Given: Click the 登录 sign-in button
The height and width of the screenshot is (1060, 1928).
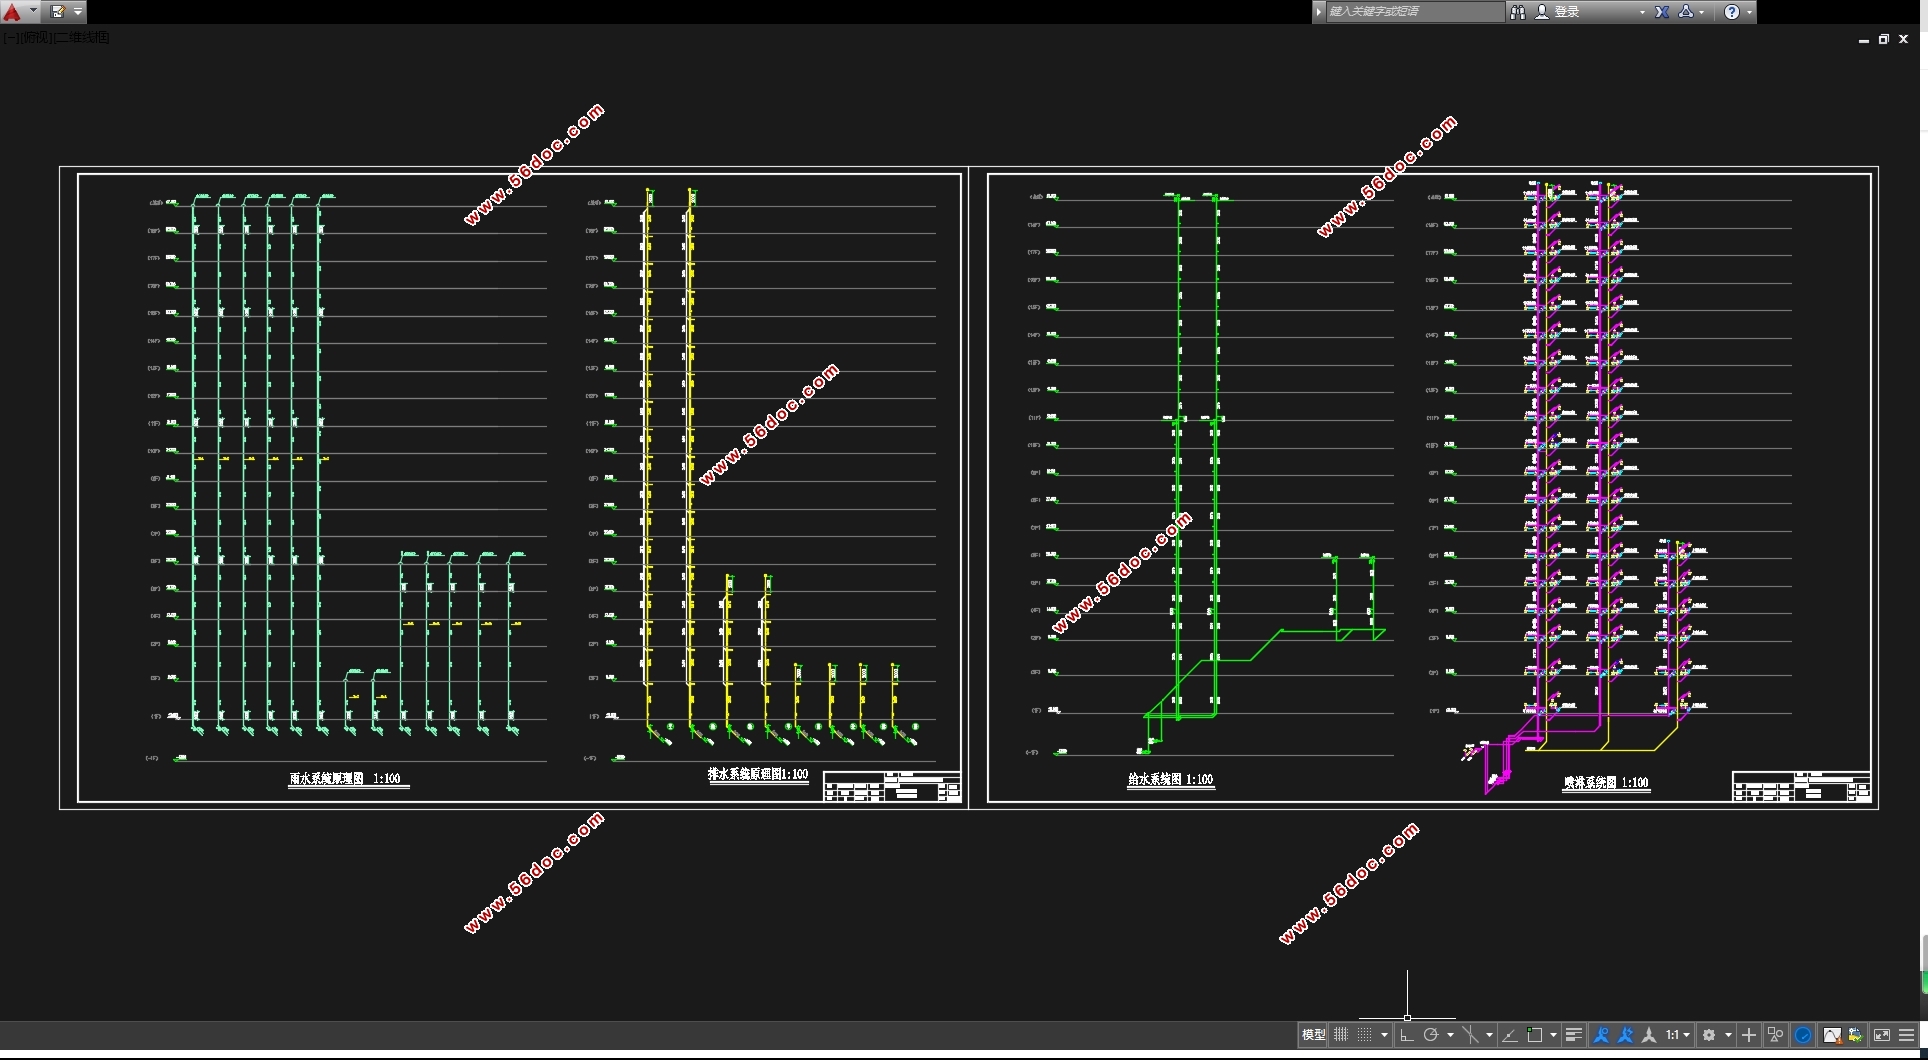Looking at the screenshot, I should 1566,12.
